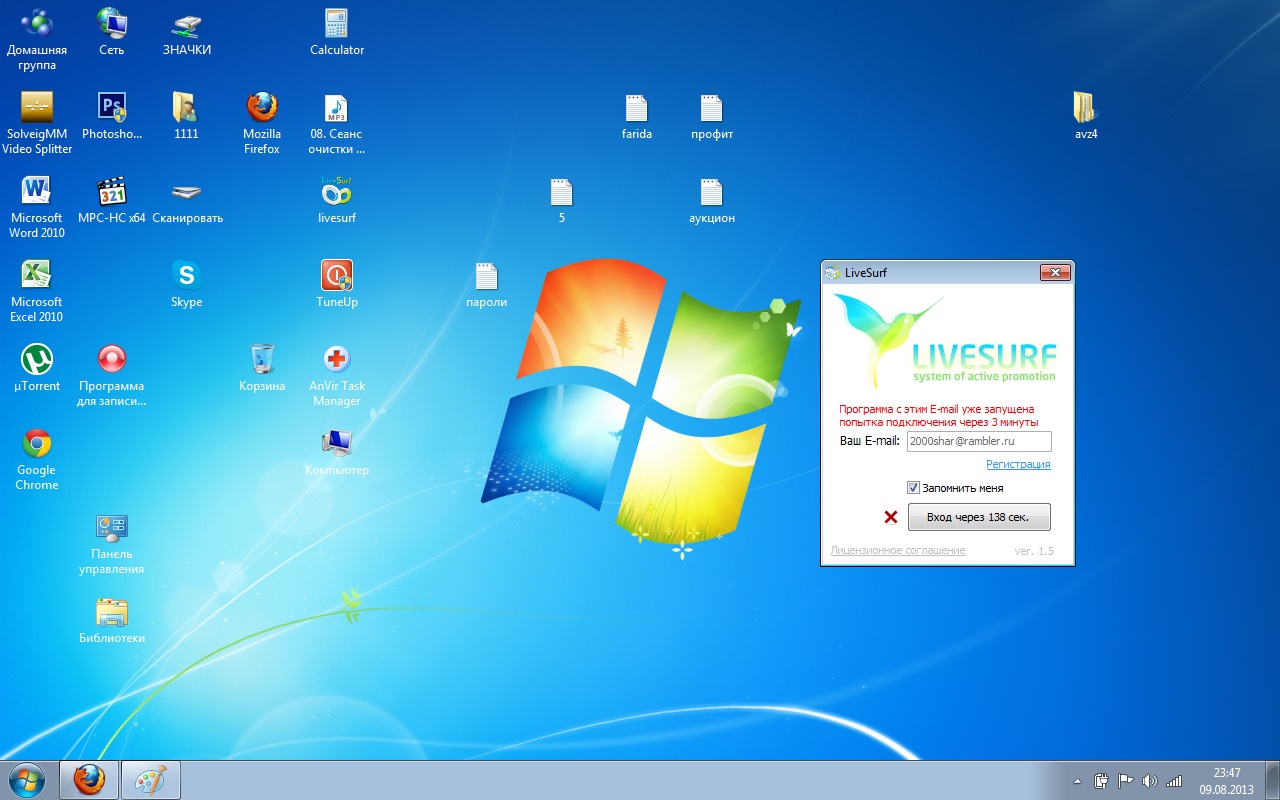Switch to Firefox in the taskbar
Image resolution: width=1280 pixels, height=800 pixels.
(x=89, y=780)
